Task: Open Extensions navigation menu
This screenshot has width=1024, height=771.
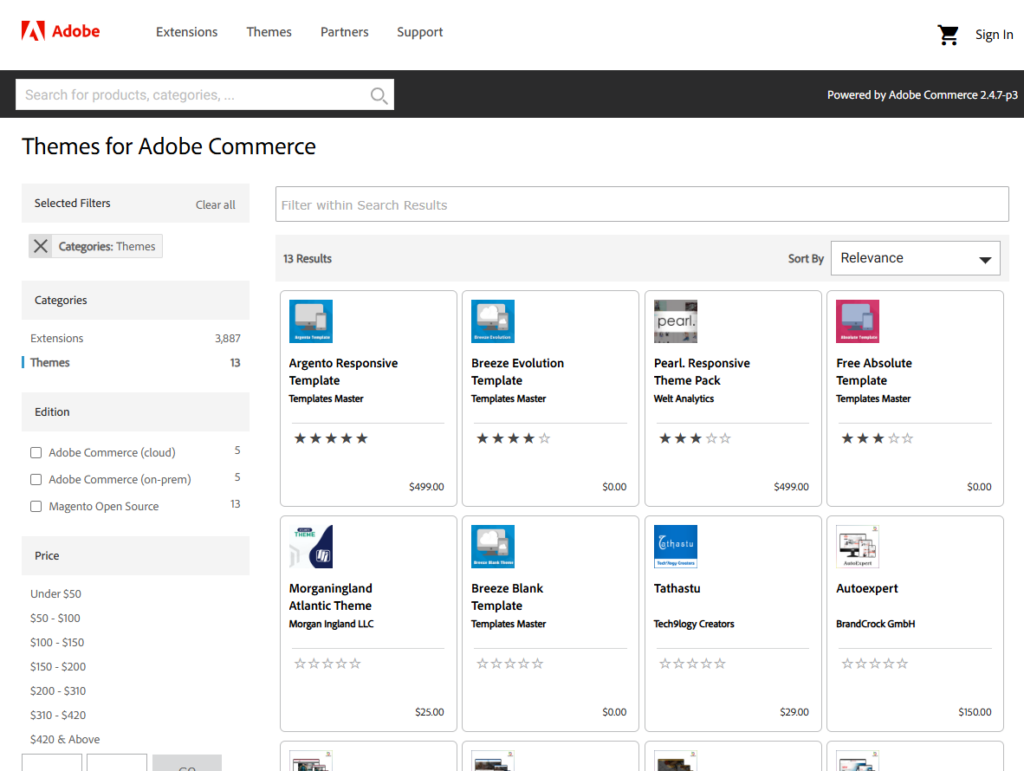Action: pyautogui.click(x=187, y=32)
